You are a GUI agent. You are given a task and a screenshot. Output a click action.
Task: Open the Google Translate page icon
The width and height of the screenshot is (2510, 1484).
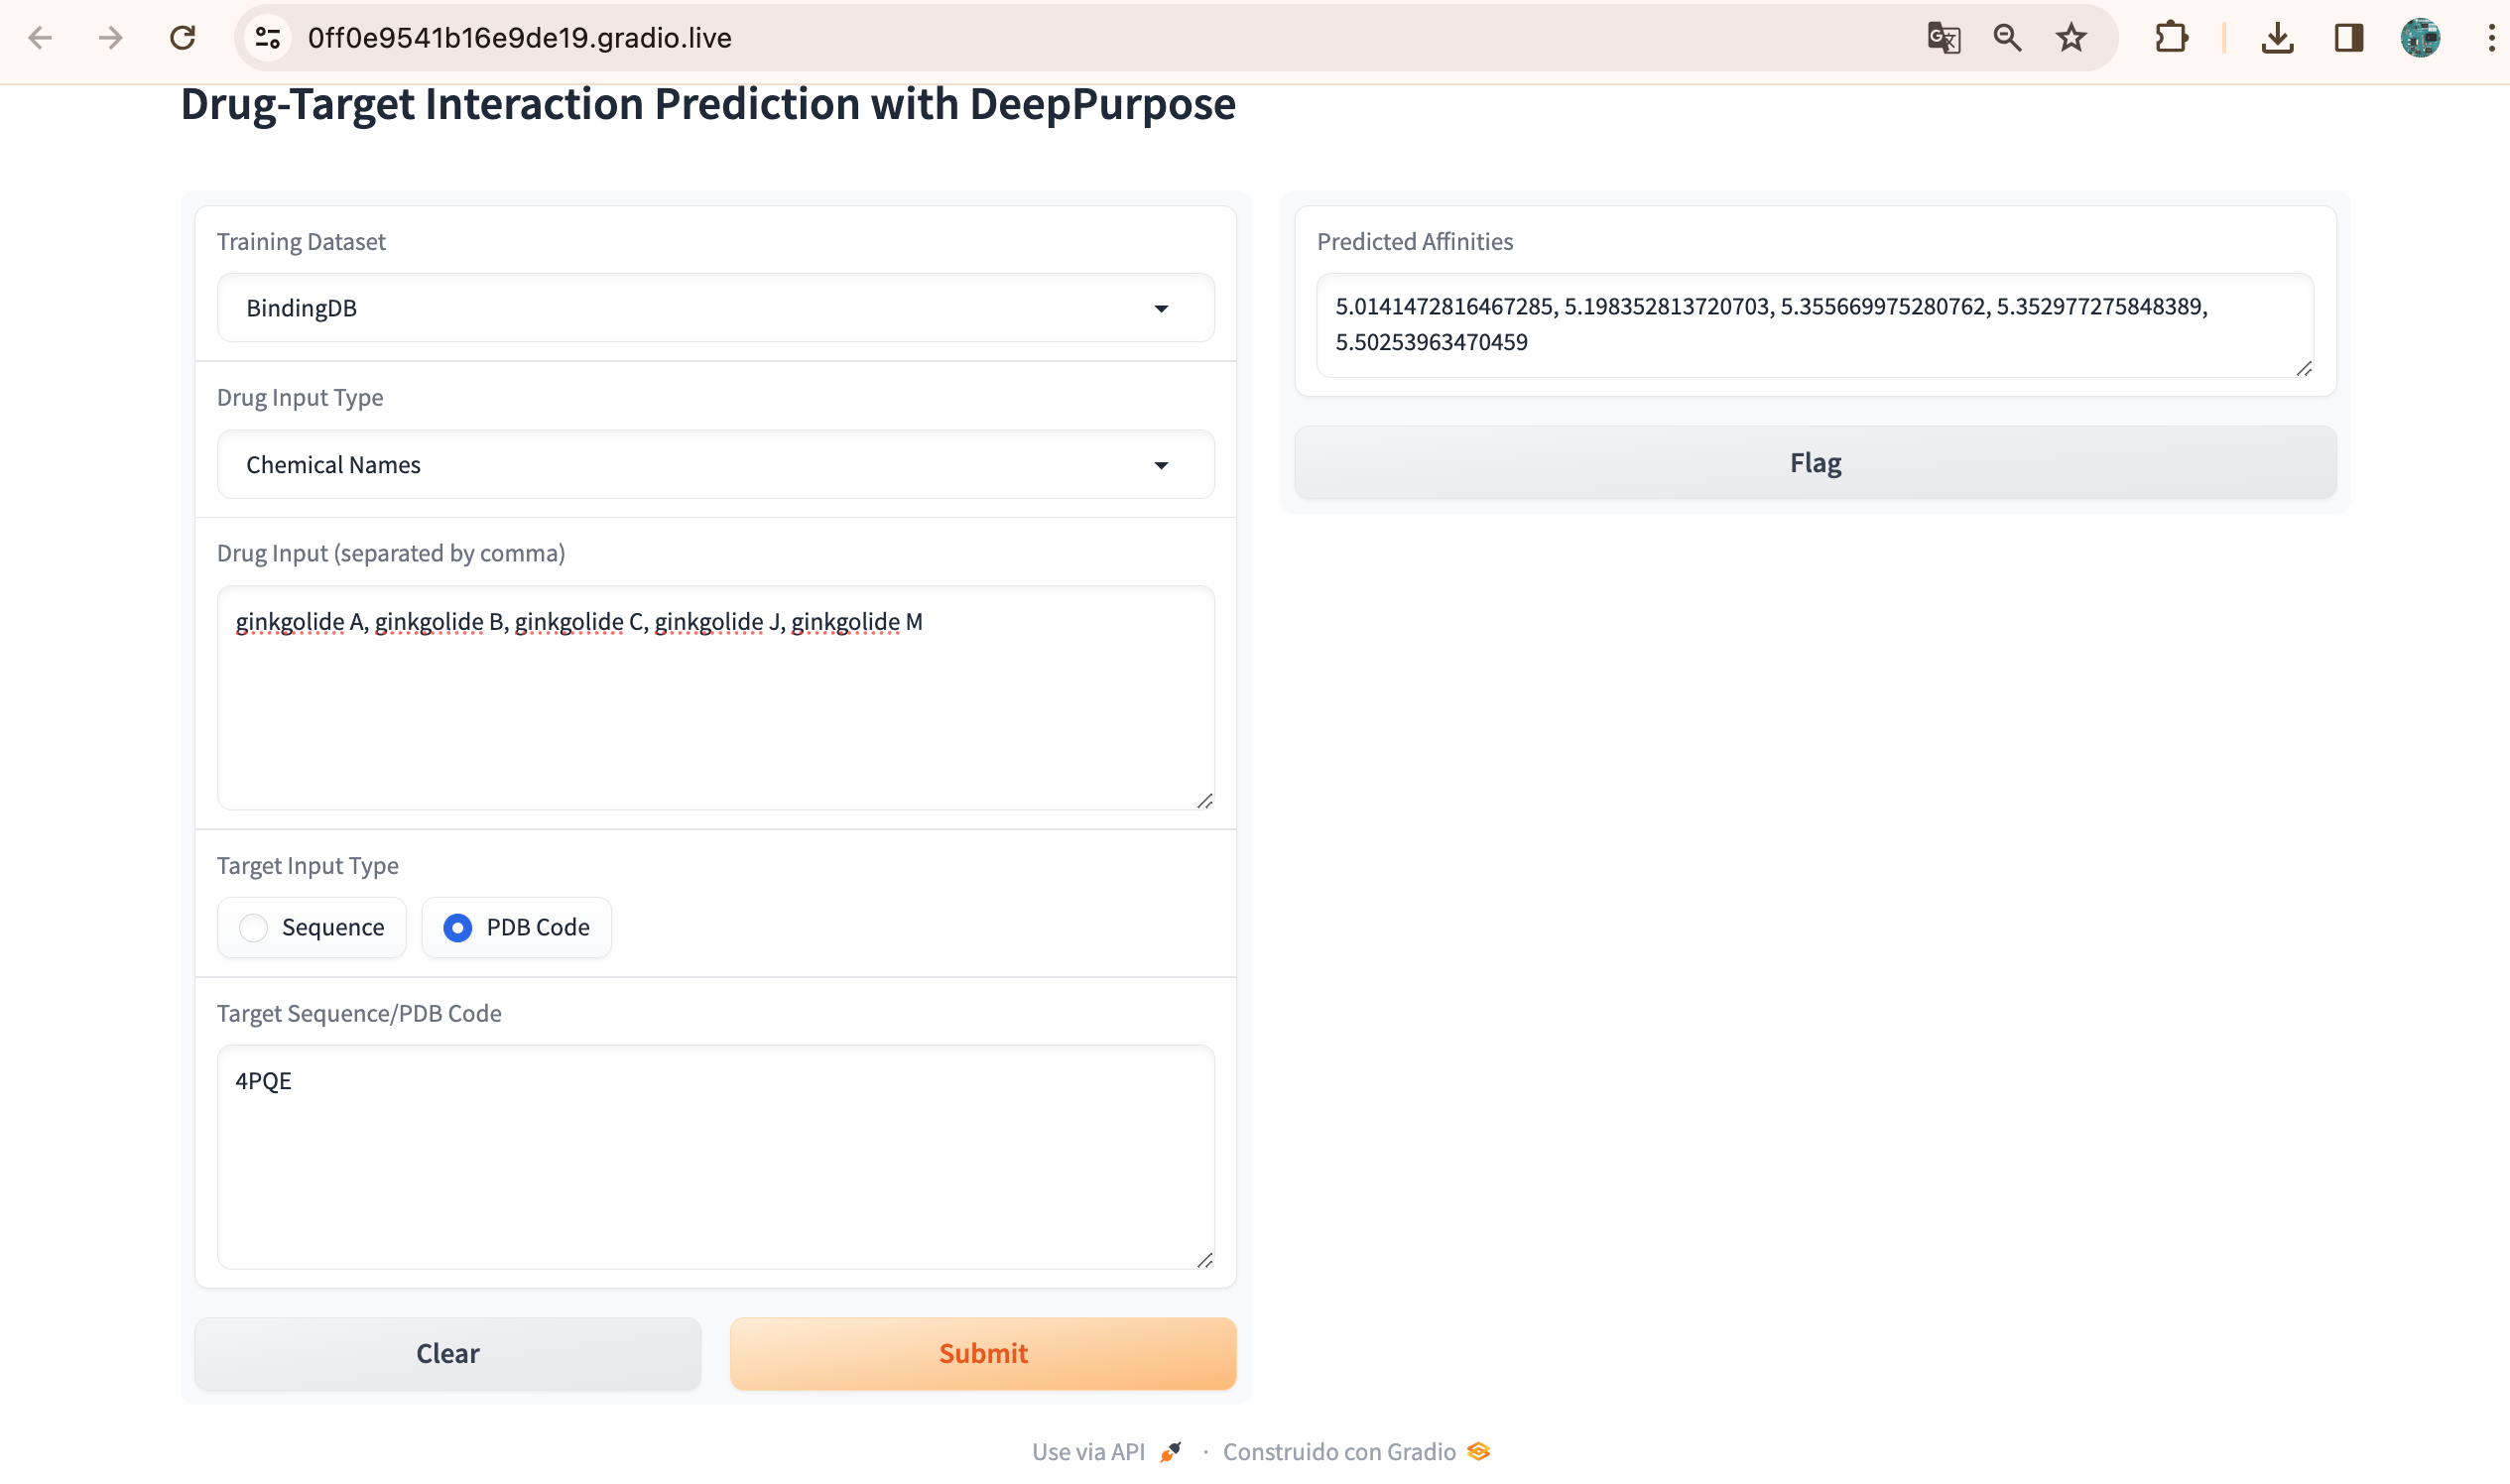pos(1943,38)
